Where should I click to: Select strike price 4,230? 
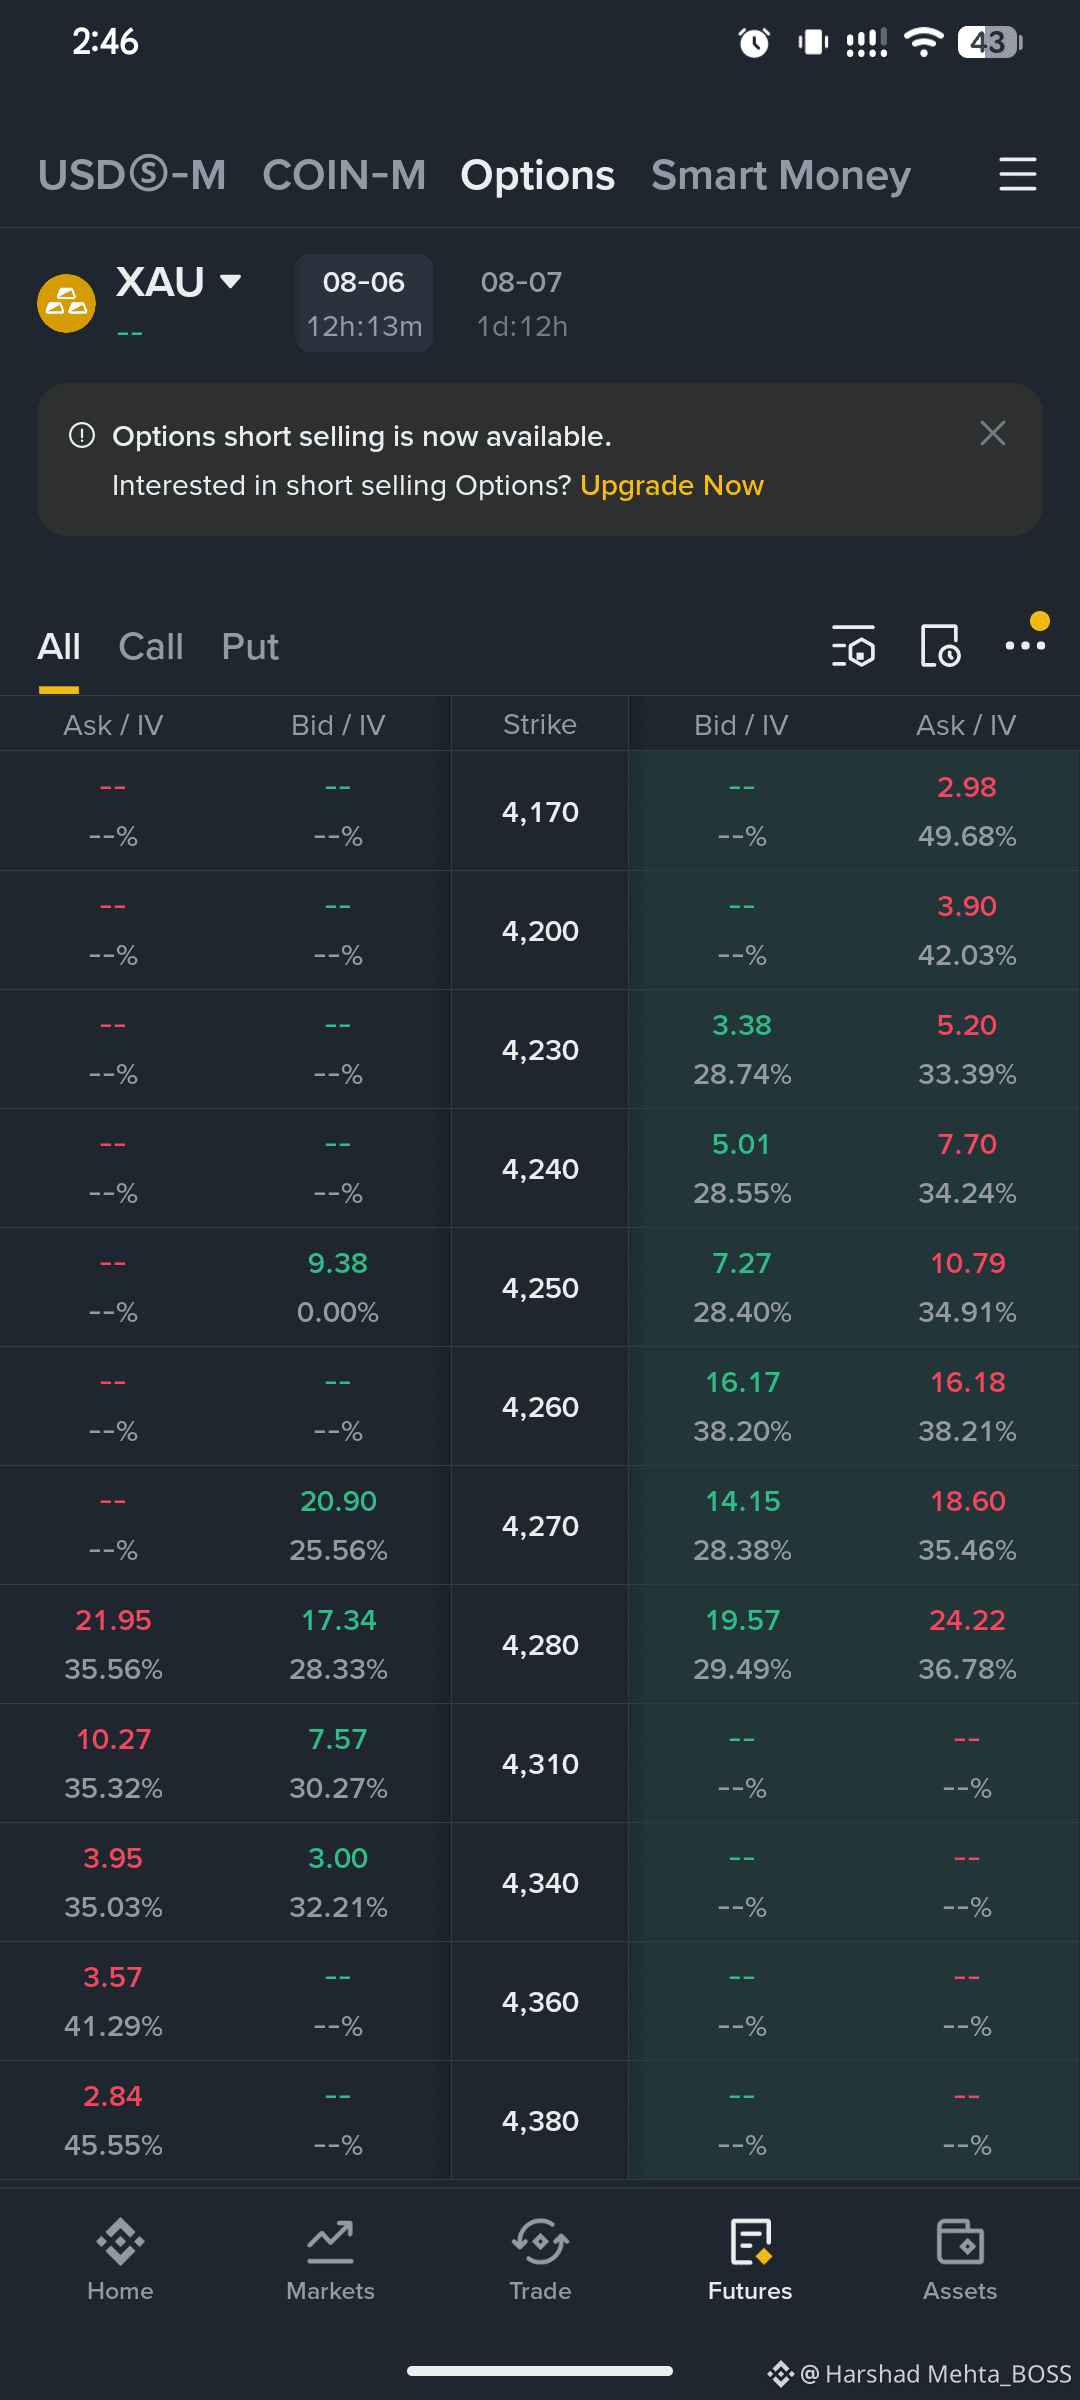tap(540, 1050)
